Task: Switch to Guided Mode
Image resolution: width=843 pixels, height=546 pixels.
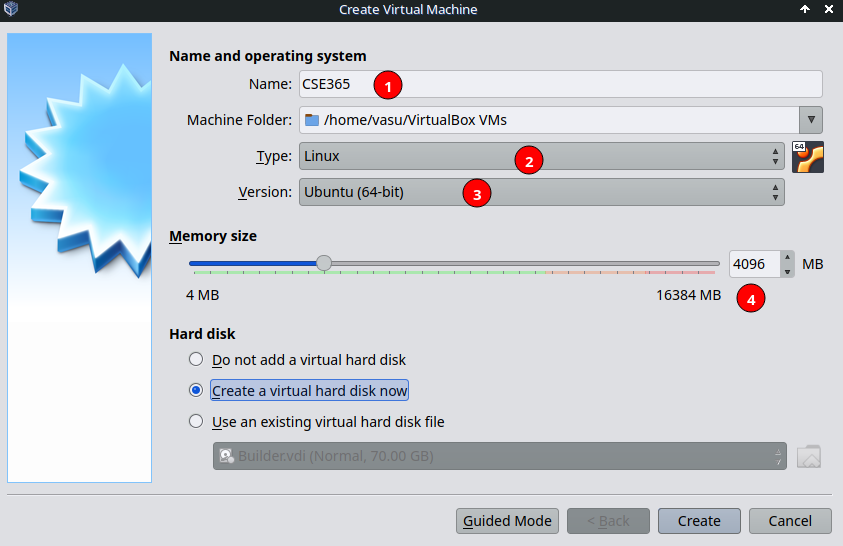Action: [x=507, y=520]
